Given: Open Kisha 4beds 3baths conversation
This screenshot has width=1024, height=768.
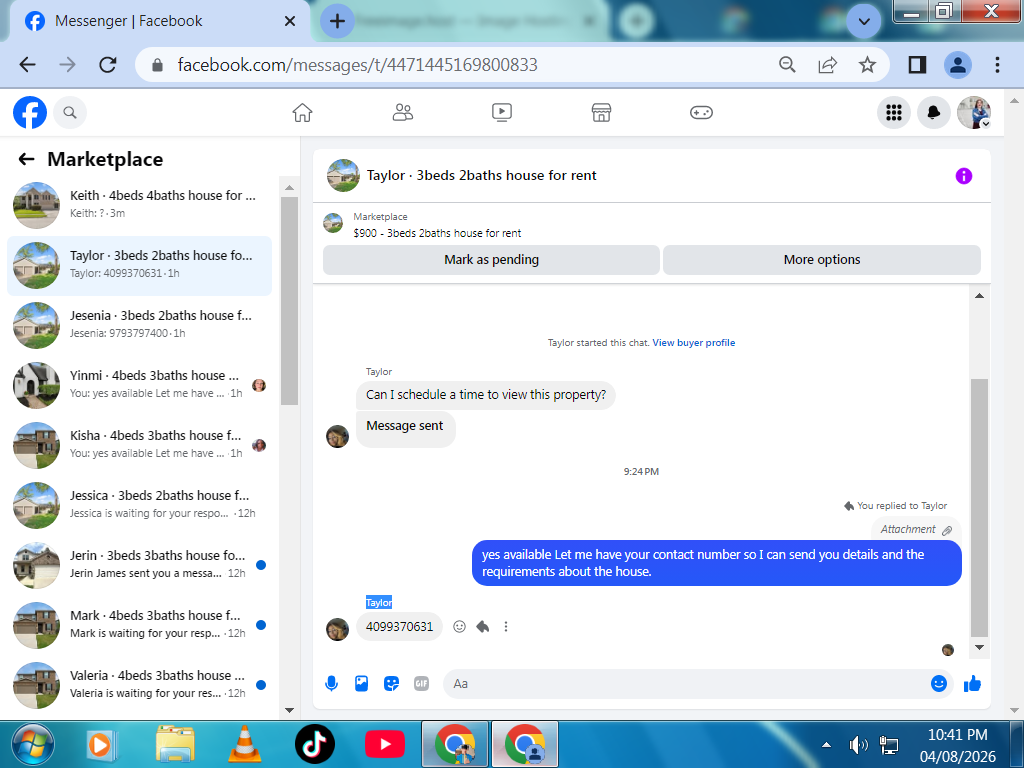Looking at the screenshot, I should pos(139,445).
